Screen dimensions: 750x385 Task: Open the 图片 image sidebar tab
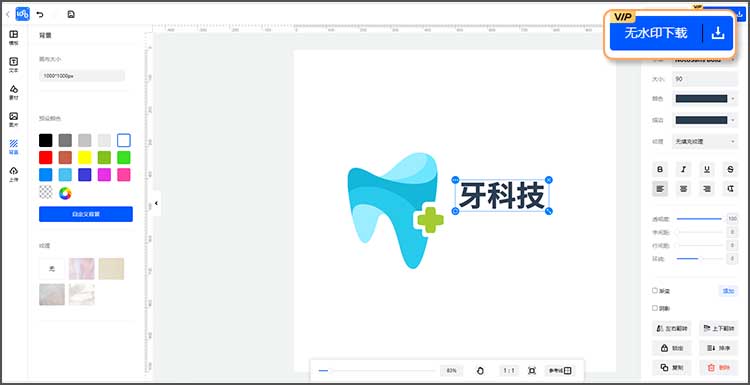[14, 120]
